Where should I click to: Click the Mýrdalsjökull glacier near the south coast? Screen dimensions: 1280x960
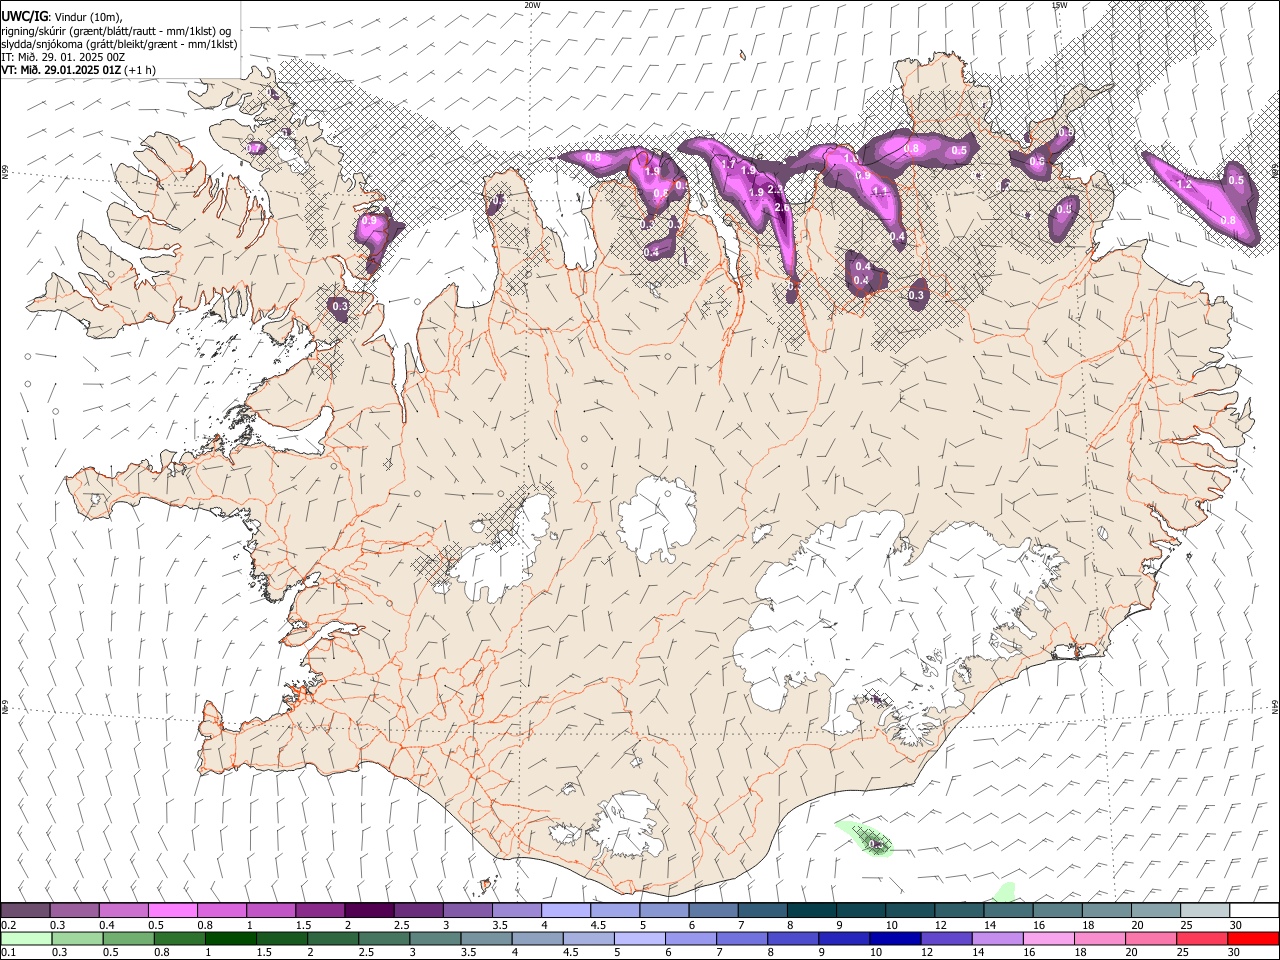625,828
